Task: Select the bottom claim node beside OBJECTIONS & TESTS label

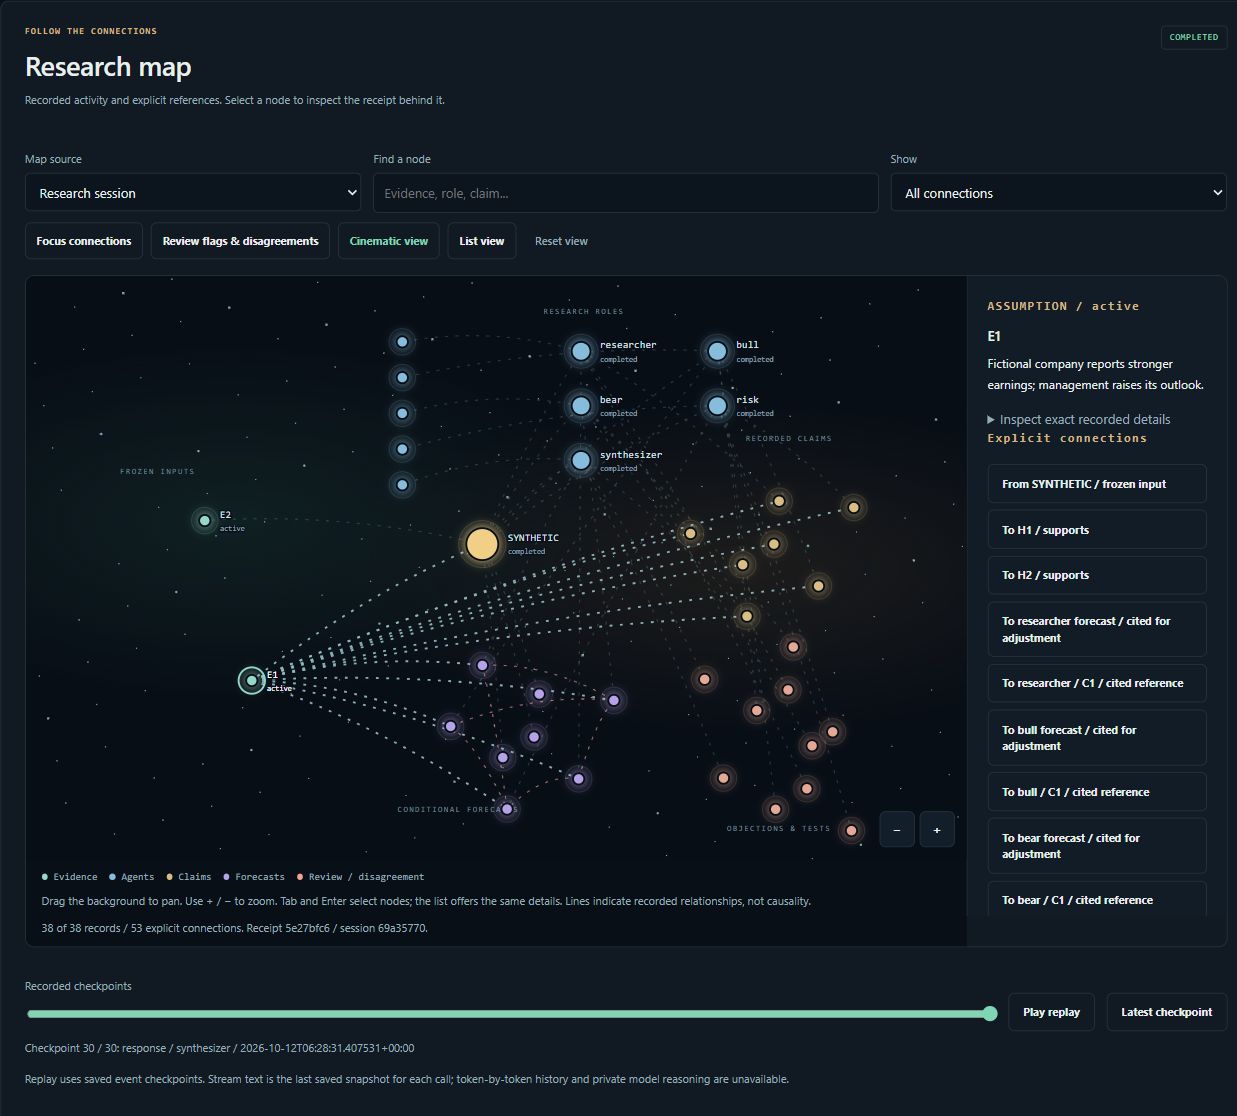Action: pos(851,830)
